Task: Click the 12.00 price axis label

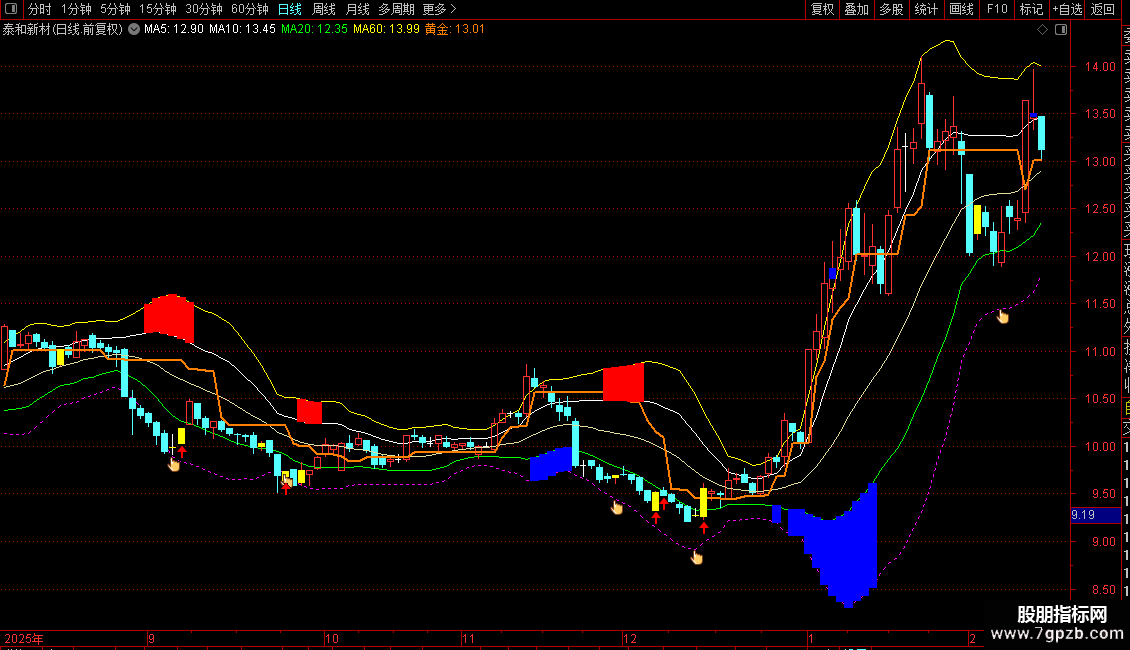Action: click(x=1100, y=257)
